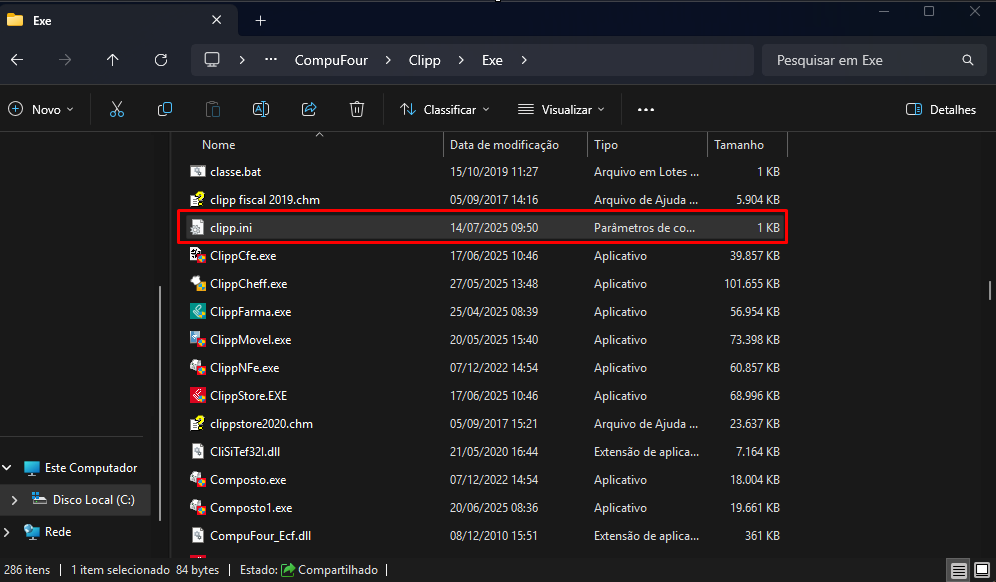
Task: Click the Delete trash can icon
Action: pyautogui.click(x=357, y=109)
